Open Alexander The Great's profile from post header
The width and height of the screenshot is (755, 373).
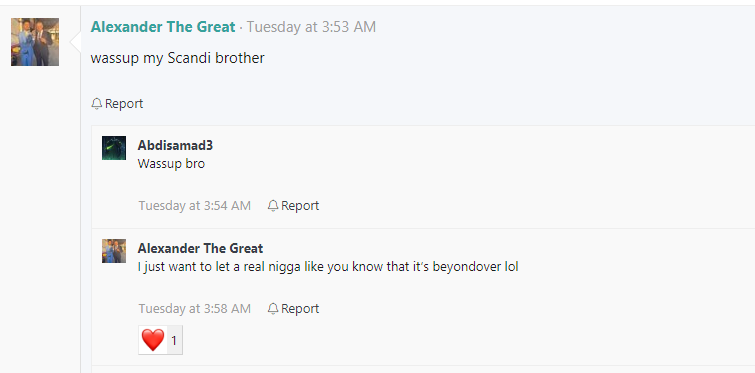point(163,27)
